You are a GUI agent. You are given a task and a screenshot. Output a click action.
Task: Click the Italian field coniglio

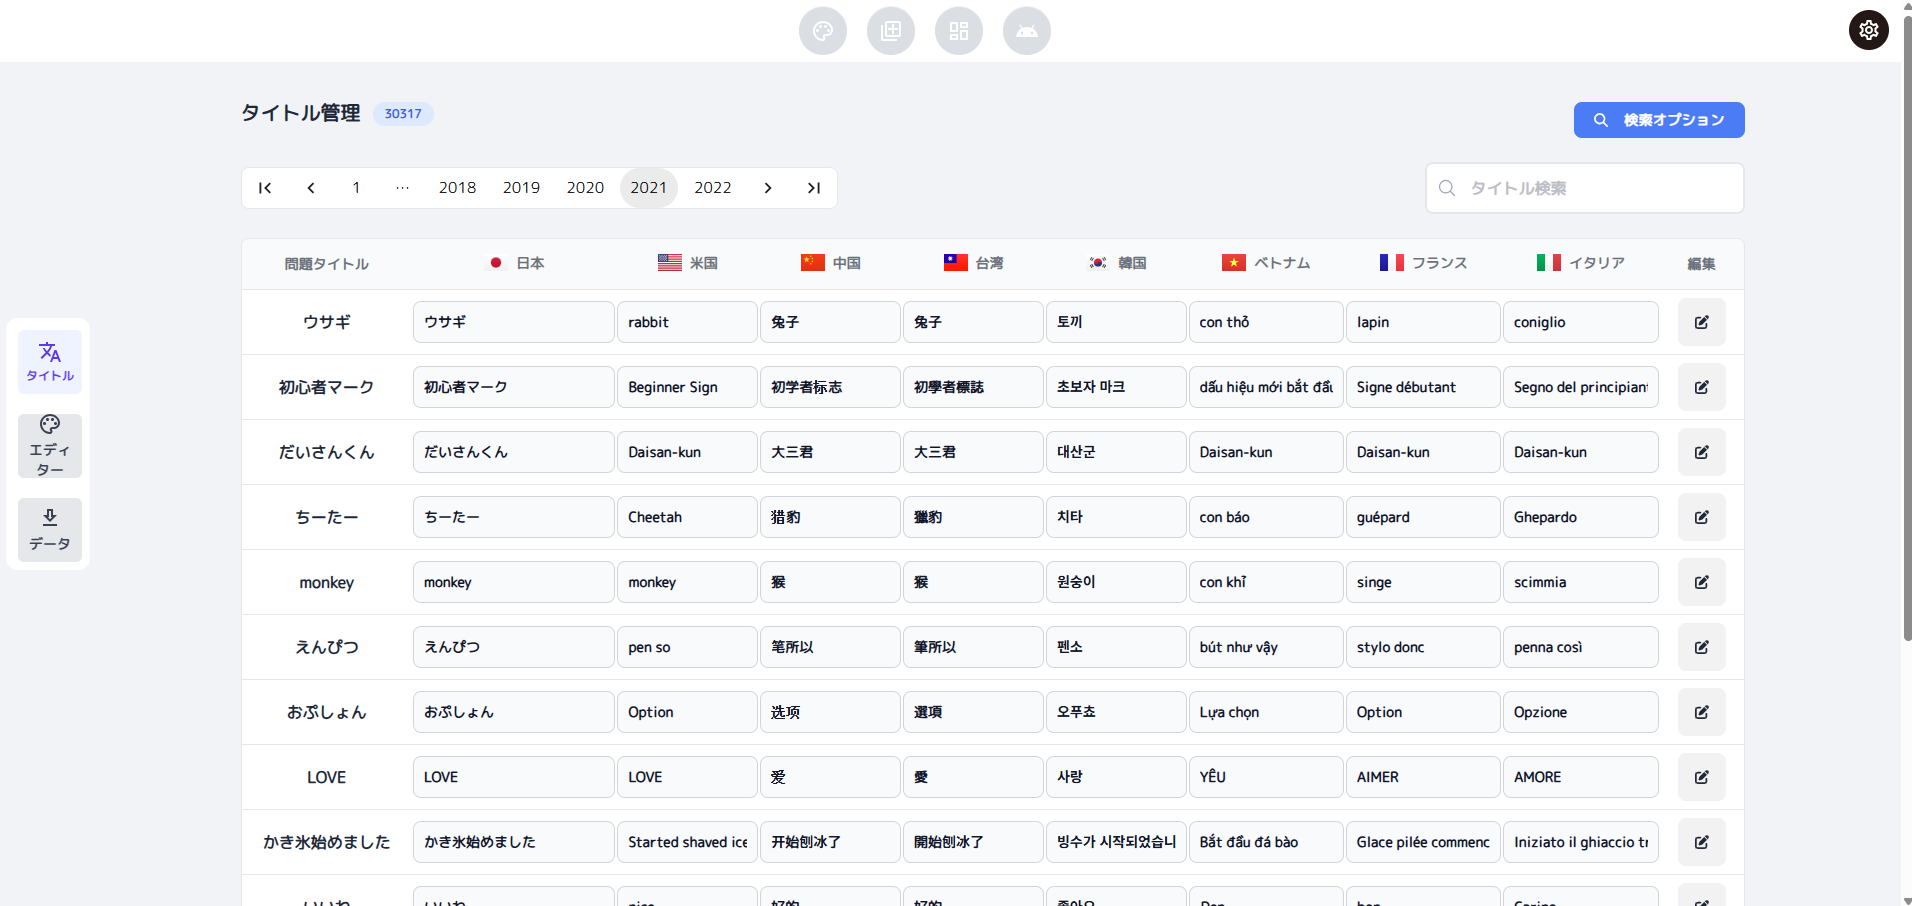point(1581,322)
